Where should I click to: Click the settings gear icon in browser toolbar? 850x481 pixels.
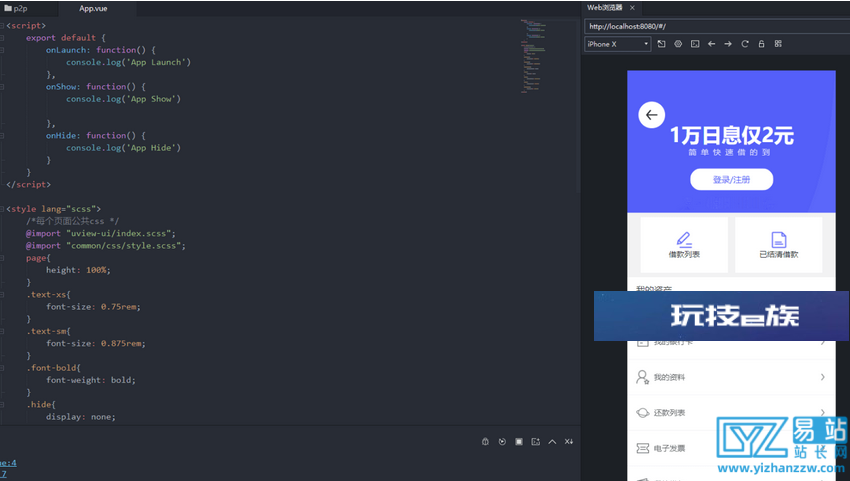[678, 44]
